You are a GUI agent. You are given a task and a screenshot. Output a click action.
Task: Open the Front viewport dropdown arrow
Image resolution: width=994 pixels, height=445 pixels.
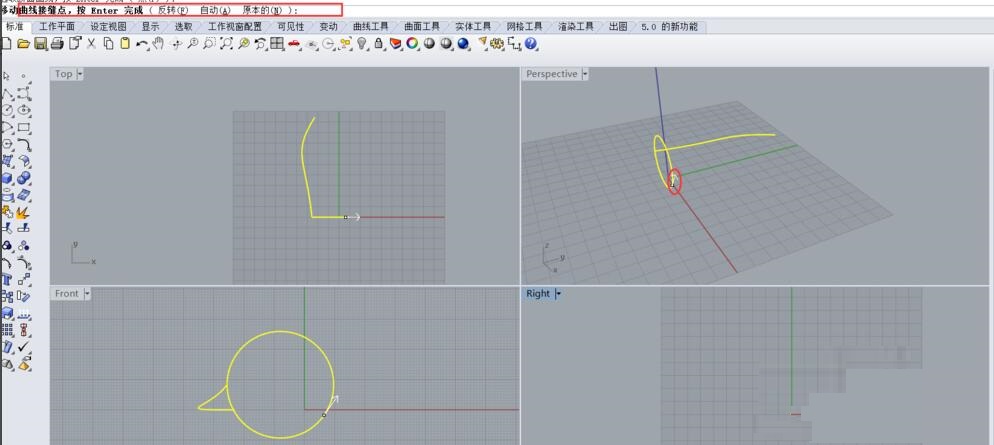pos(87,293)
